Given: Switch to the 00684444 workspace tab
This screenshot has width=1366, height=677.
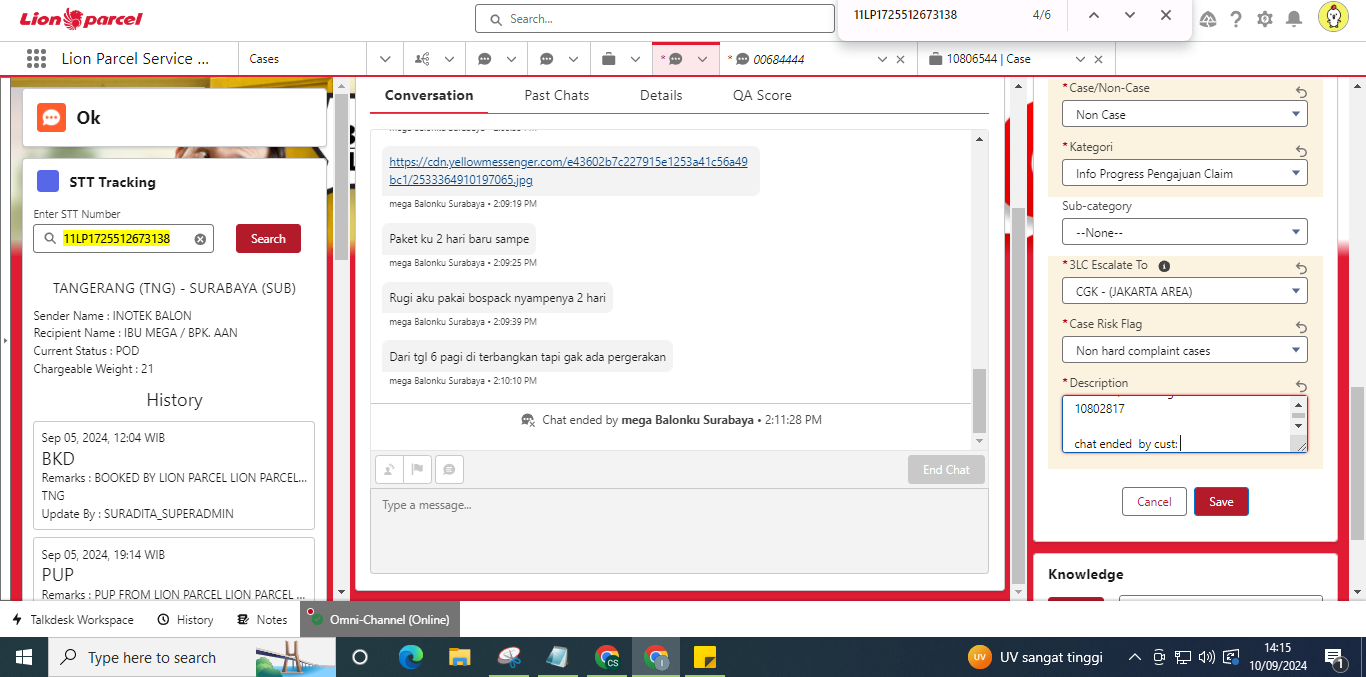Looking at the screenshot, I should coord(778,59).
